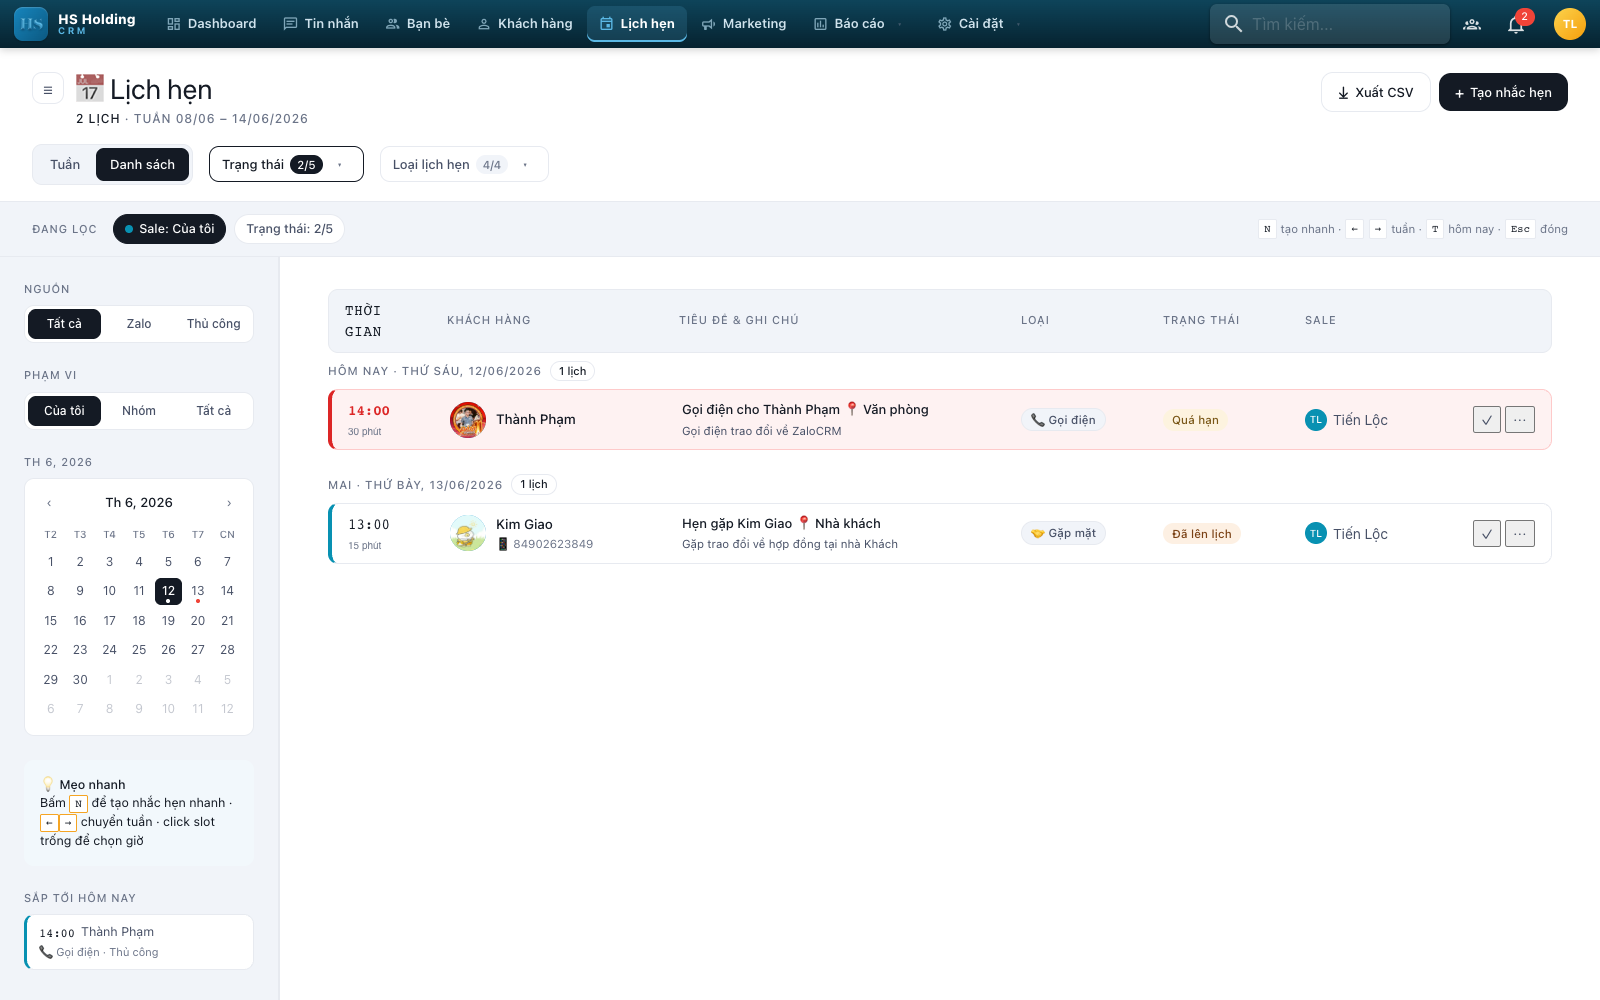
Task: Switch to Tuần view
Action: [65, 165]
